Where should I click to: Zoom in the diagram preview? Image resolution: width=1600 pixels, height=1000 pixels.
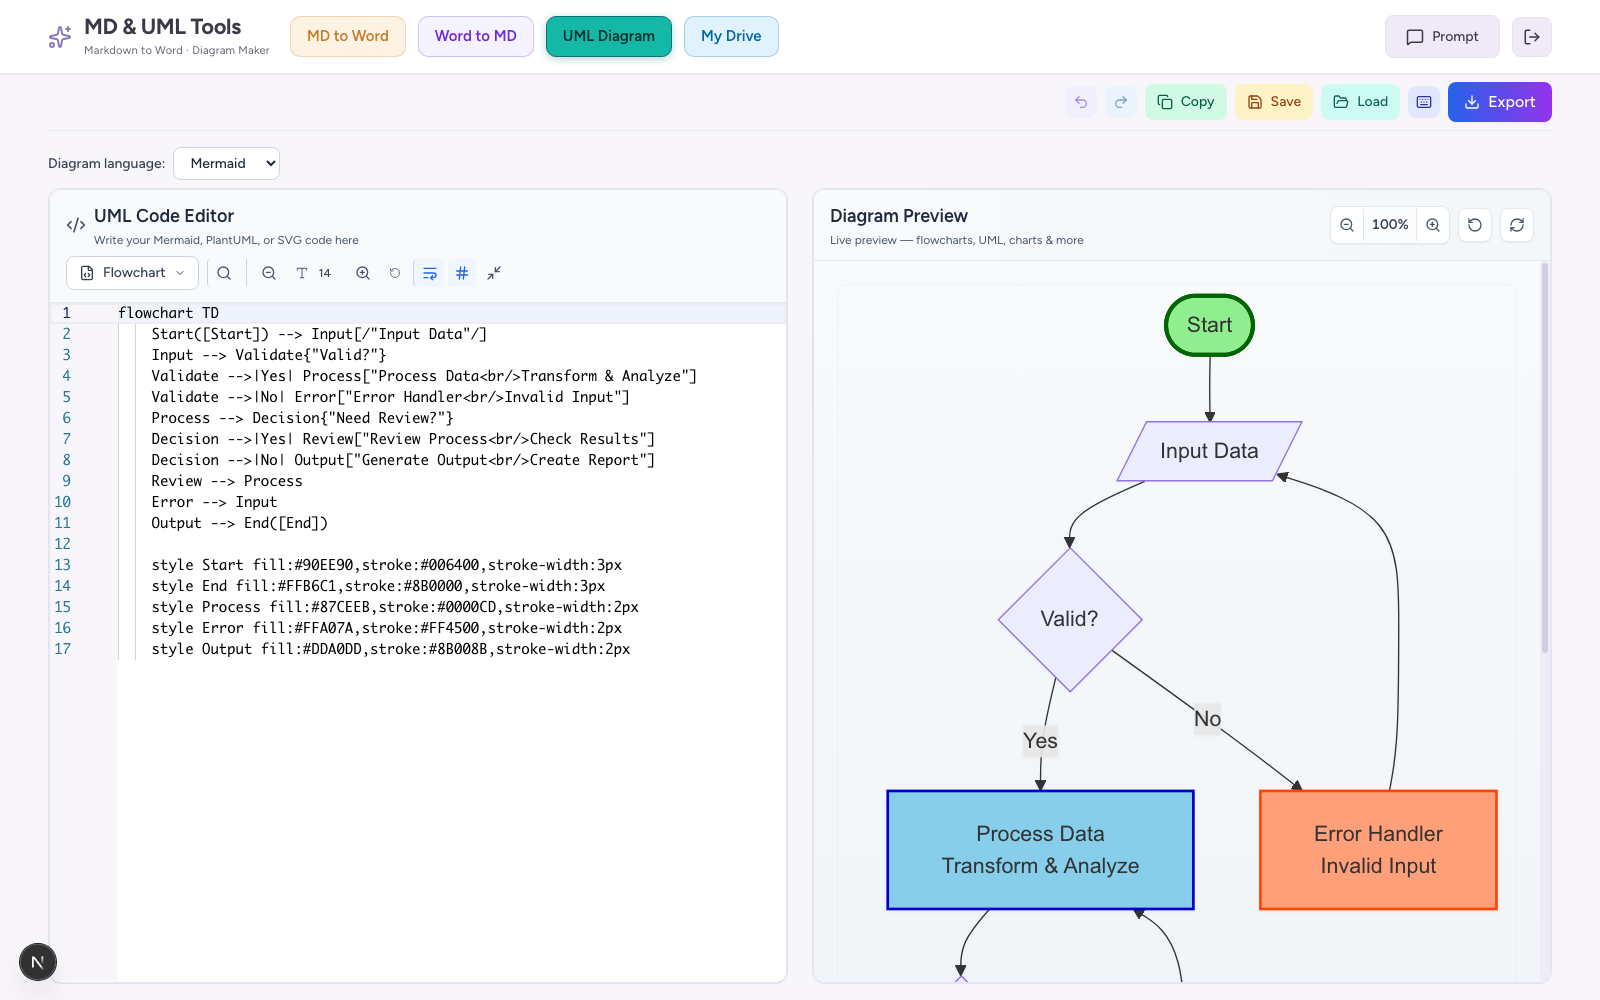tap(1433, 225)
